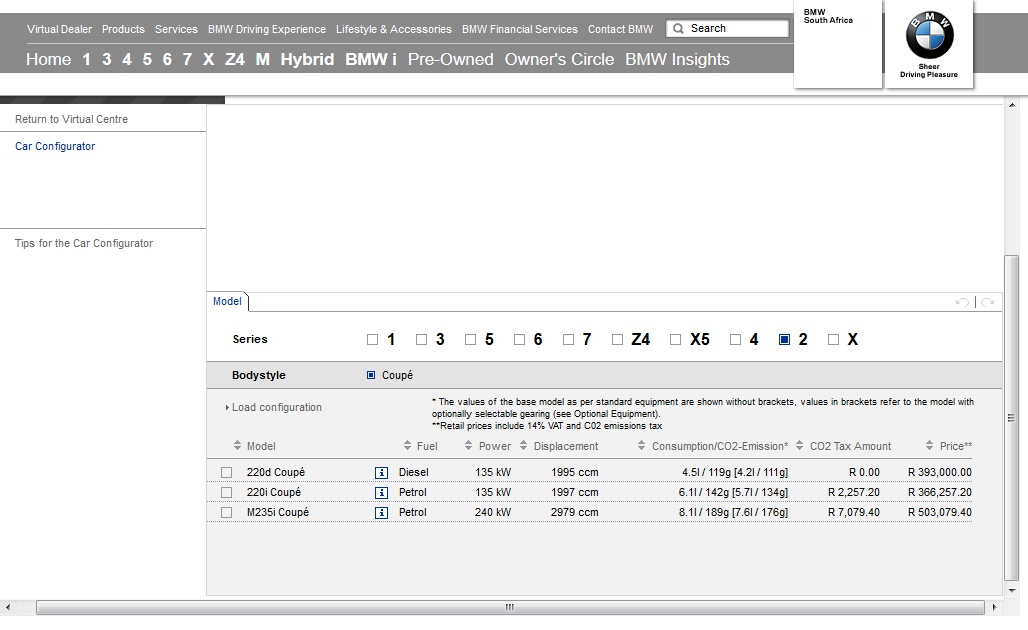Click the undo arrow in Model panel

[962, 302]
